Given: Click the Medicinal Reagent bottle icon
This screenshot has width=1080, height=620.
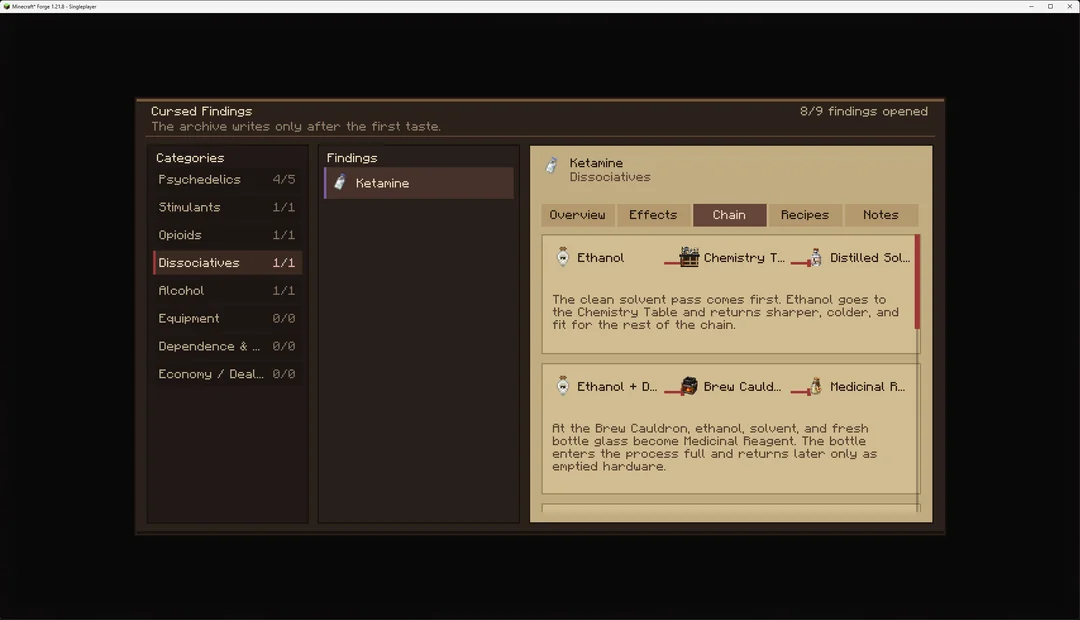Looking at the screenshot, I should 816,386.
